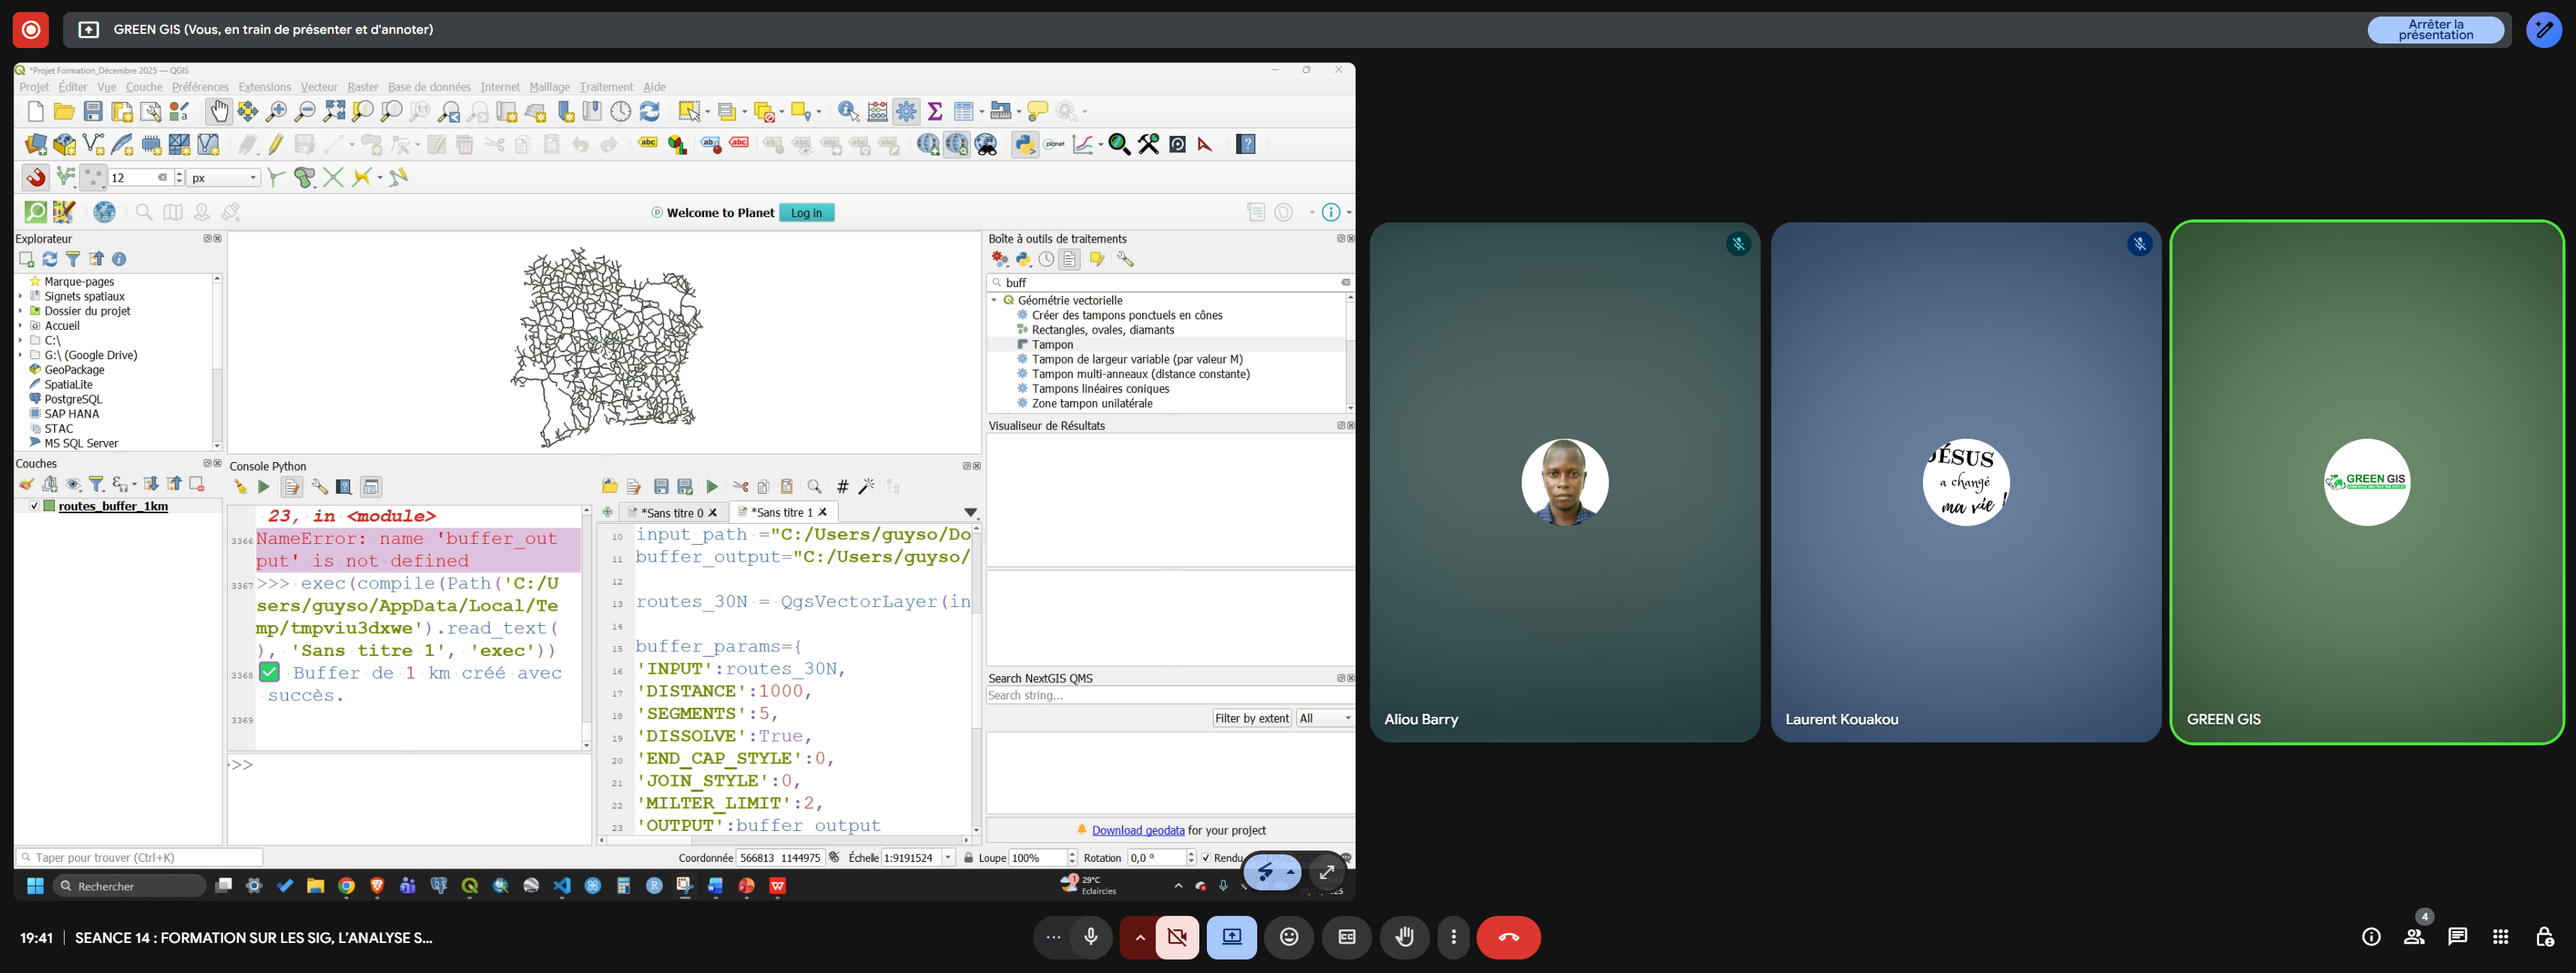This screenshot has width=2576, height=973.
Task: Symbology swatch of the routes_buffer_1km layer
Action: pyautogui.click(x=49, y=506)
